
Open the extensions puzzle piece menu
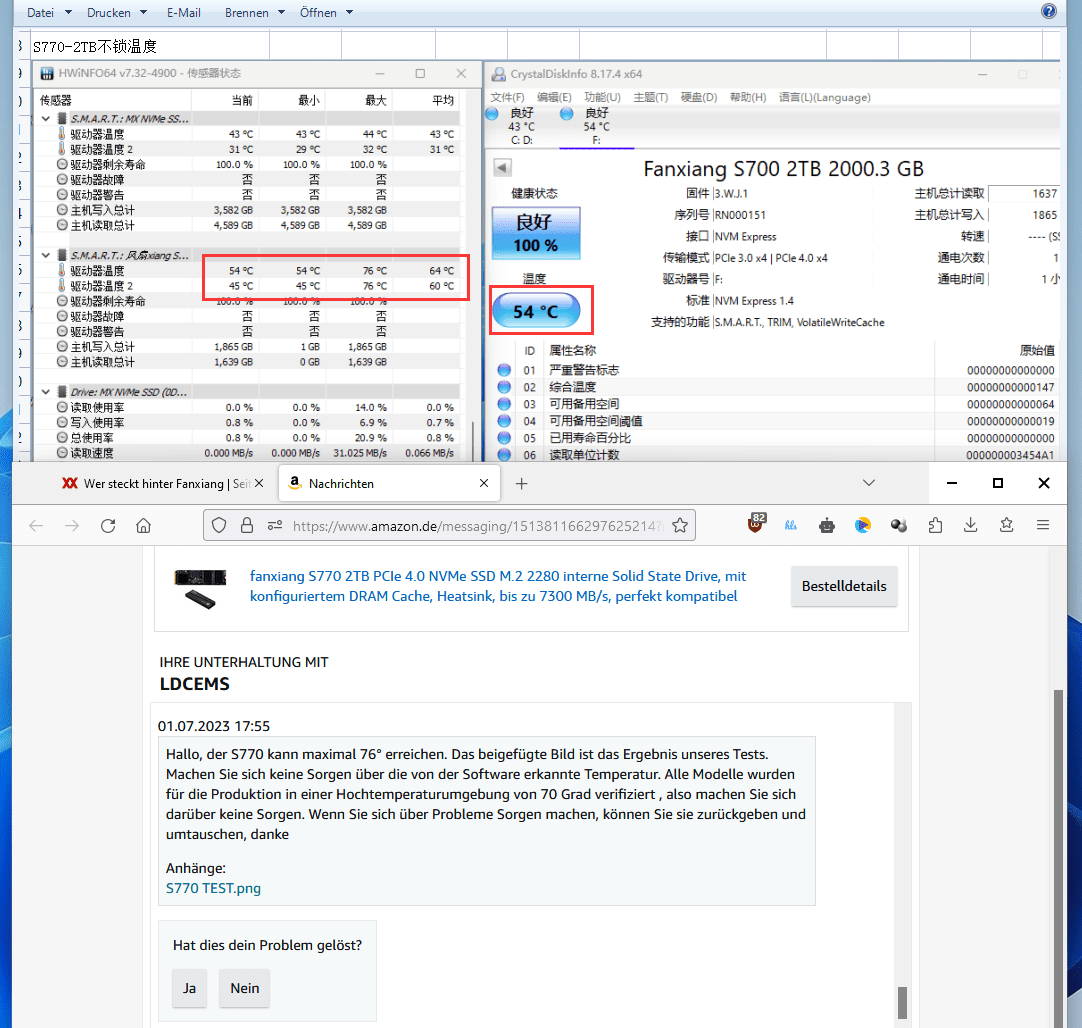935,526
